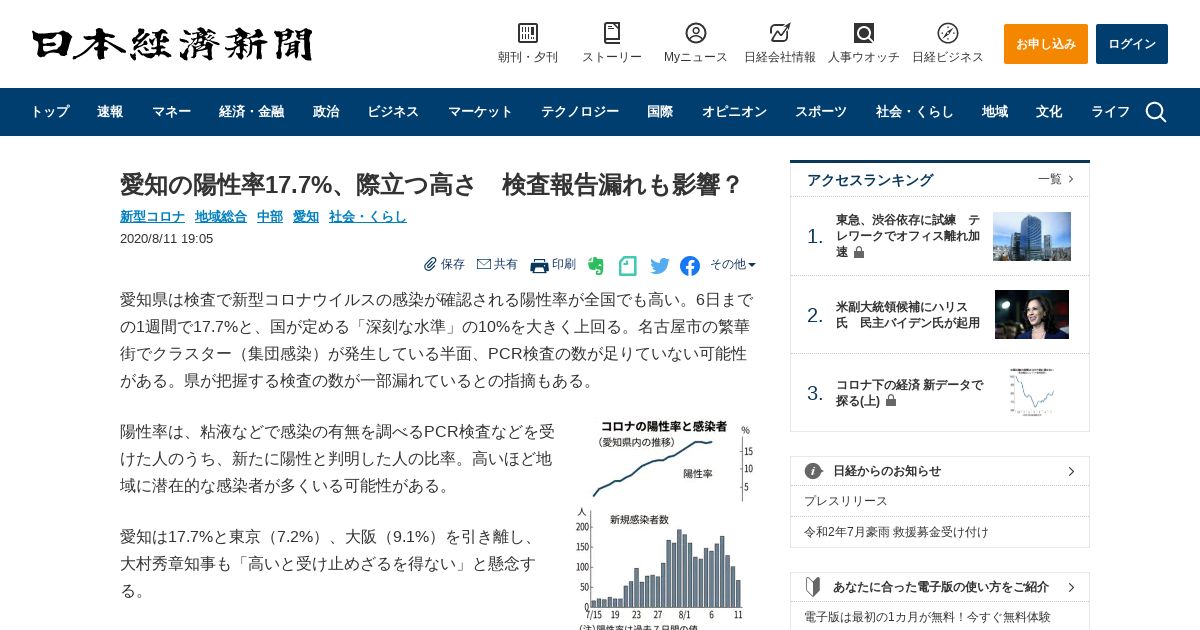Share article on Twitter

coord(660,266)
